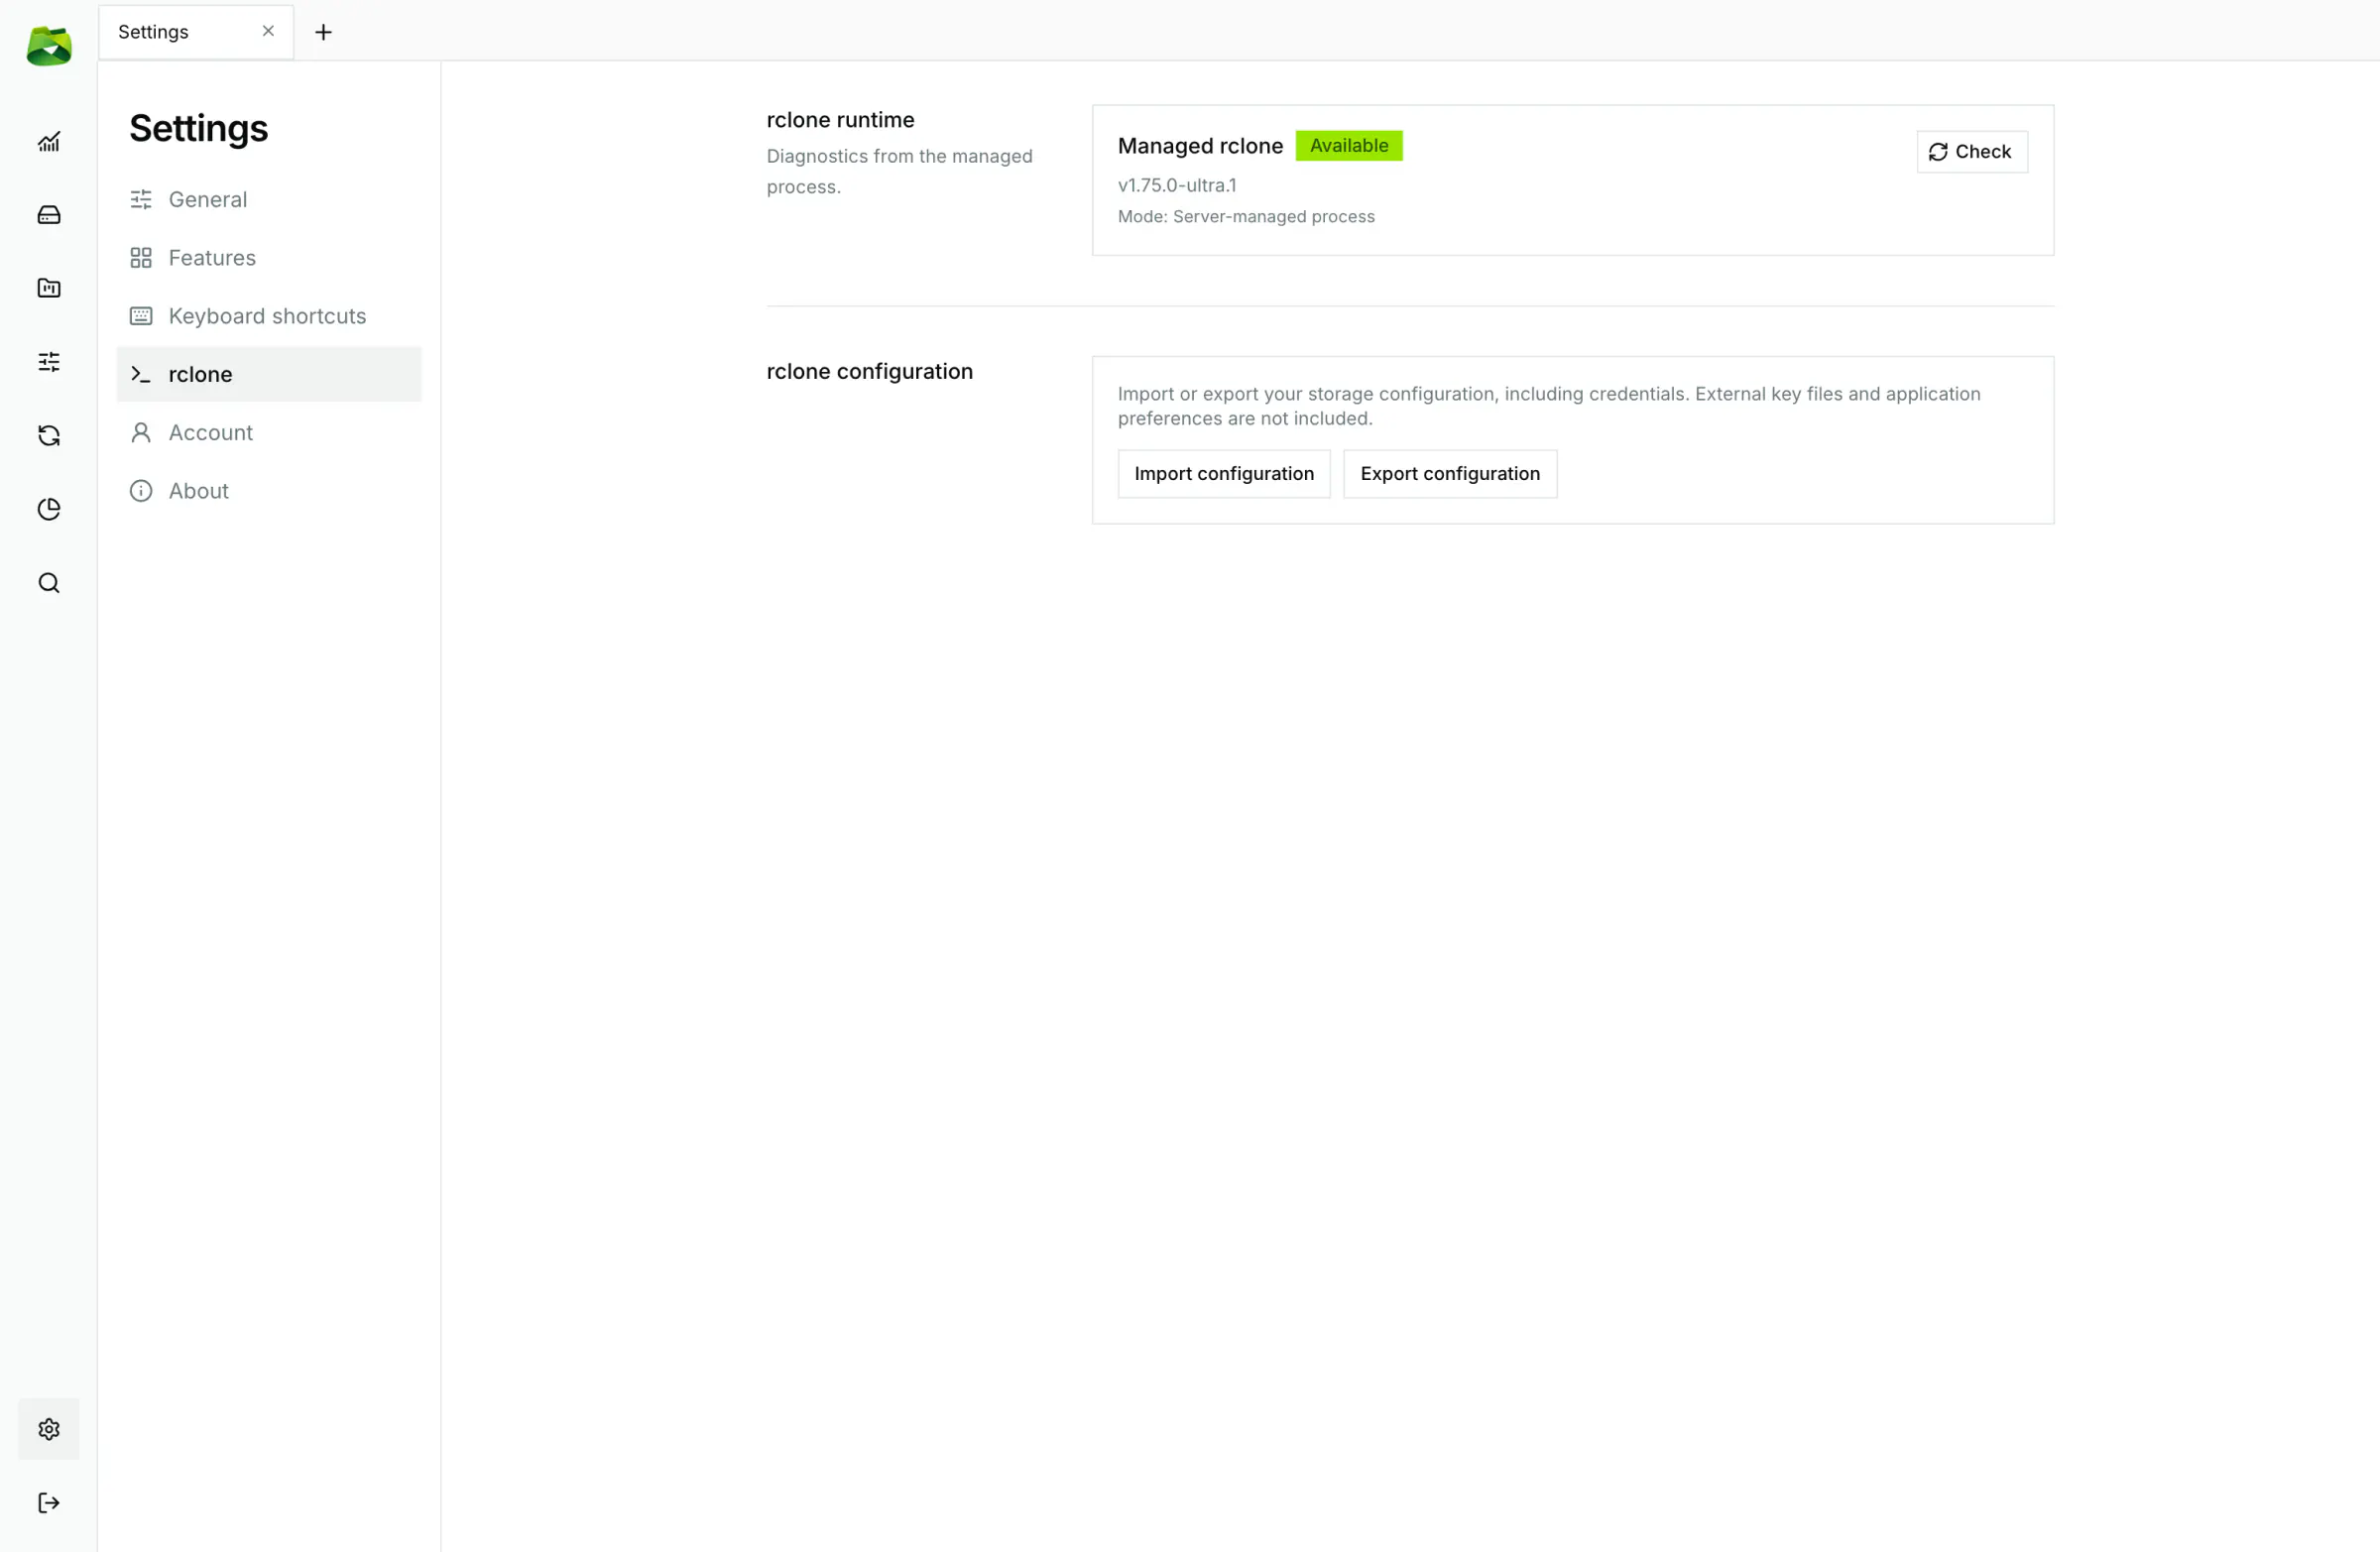This screenshot has height=1552, width=2380.
Task: Click Export configuration button
Action: (1449, 473)
